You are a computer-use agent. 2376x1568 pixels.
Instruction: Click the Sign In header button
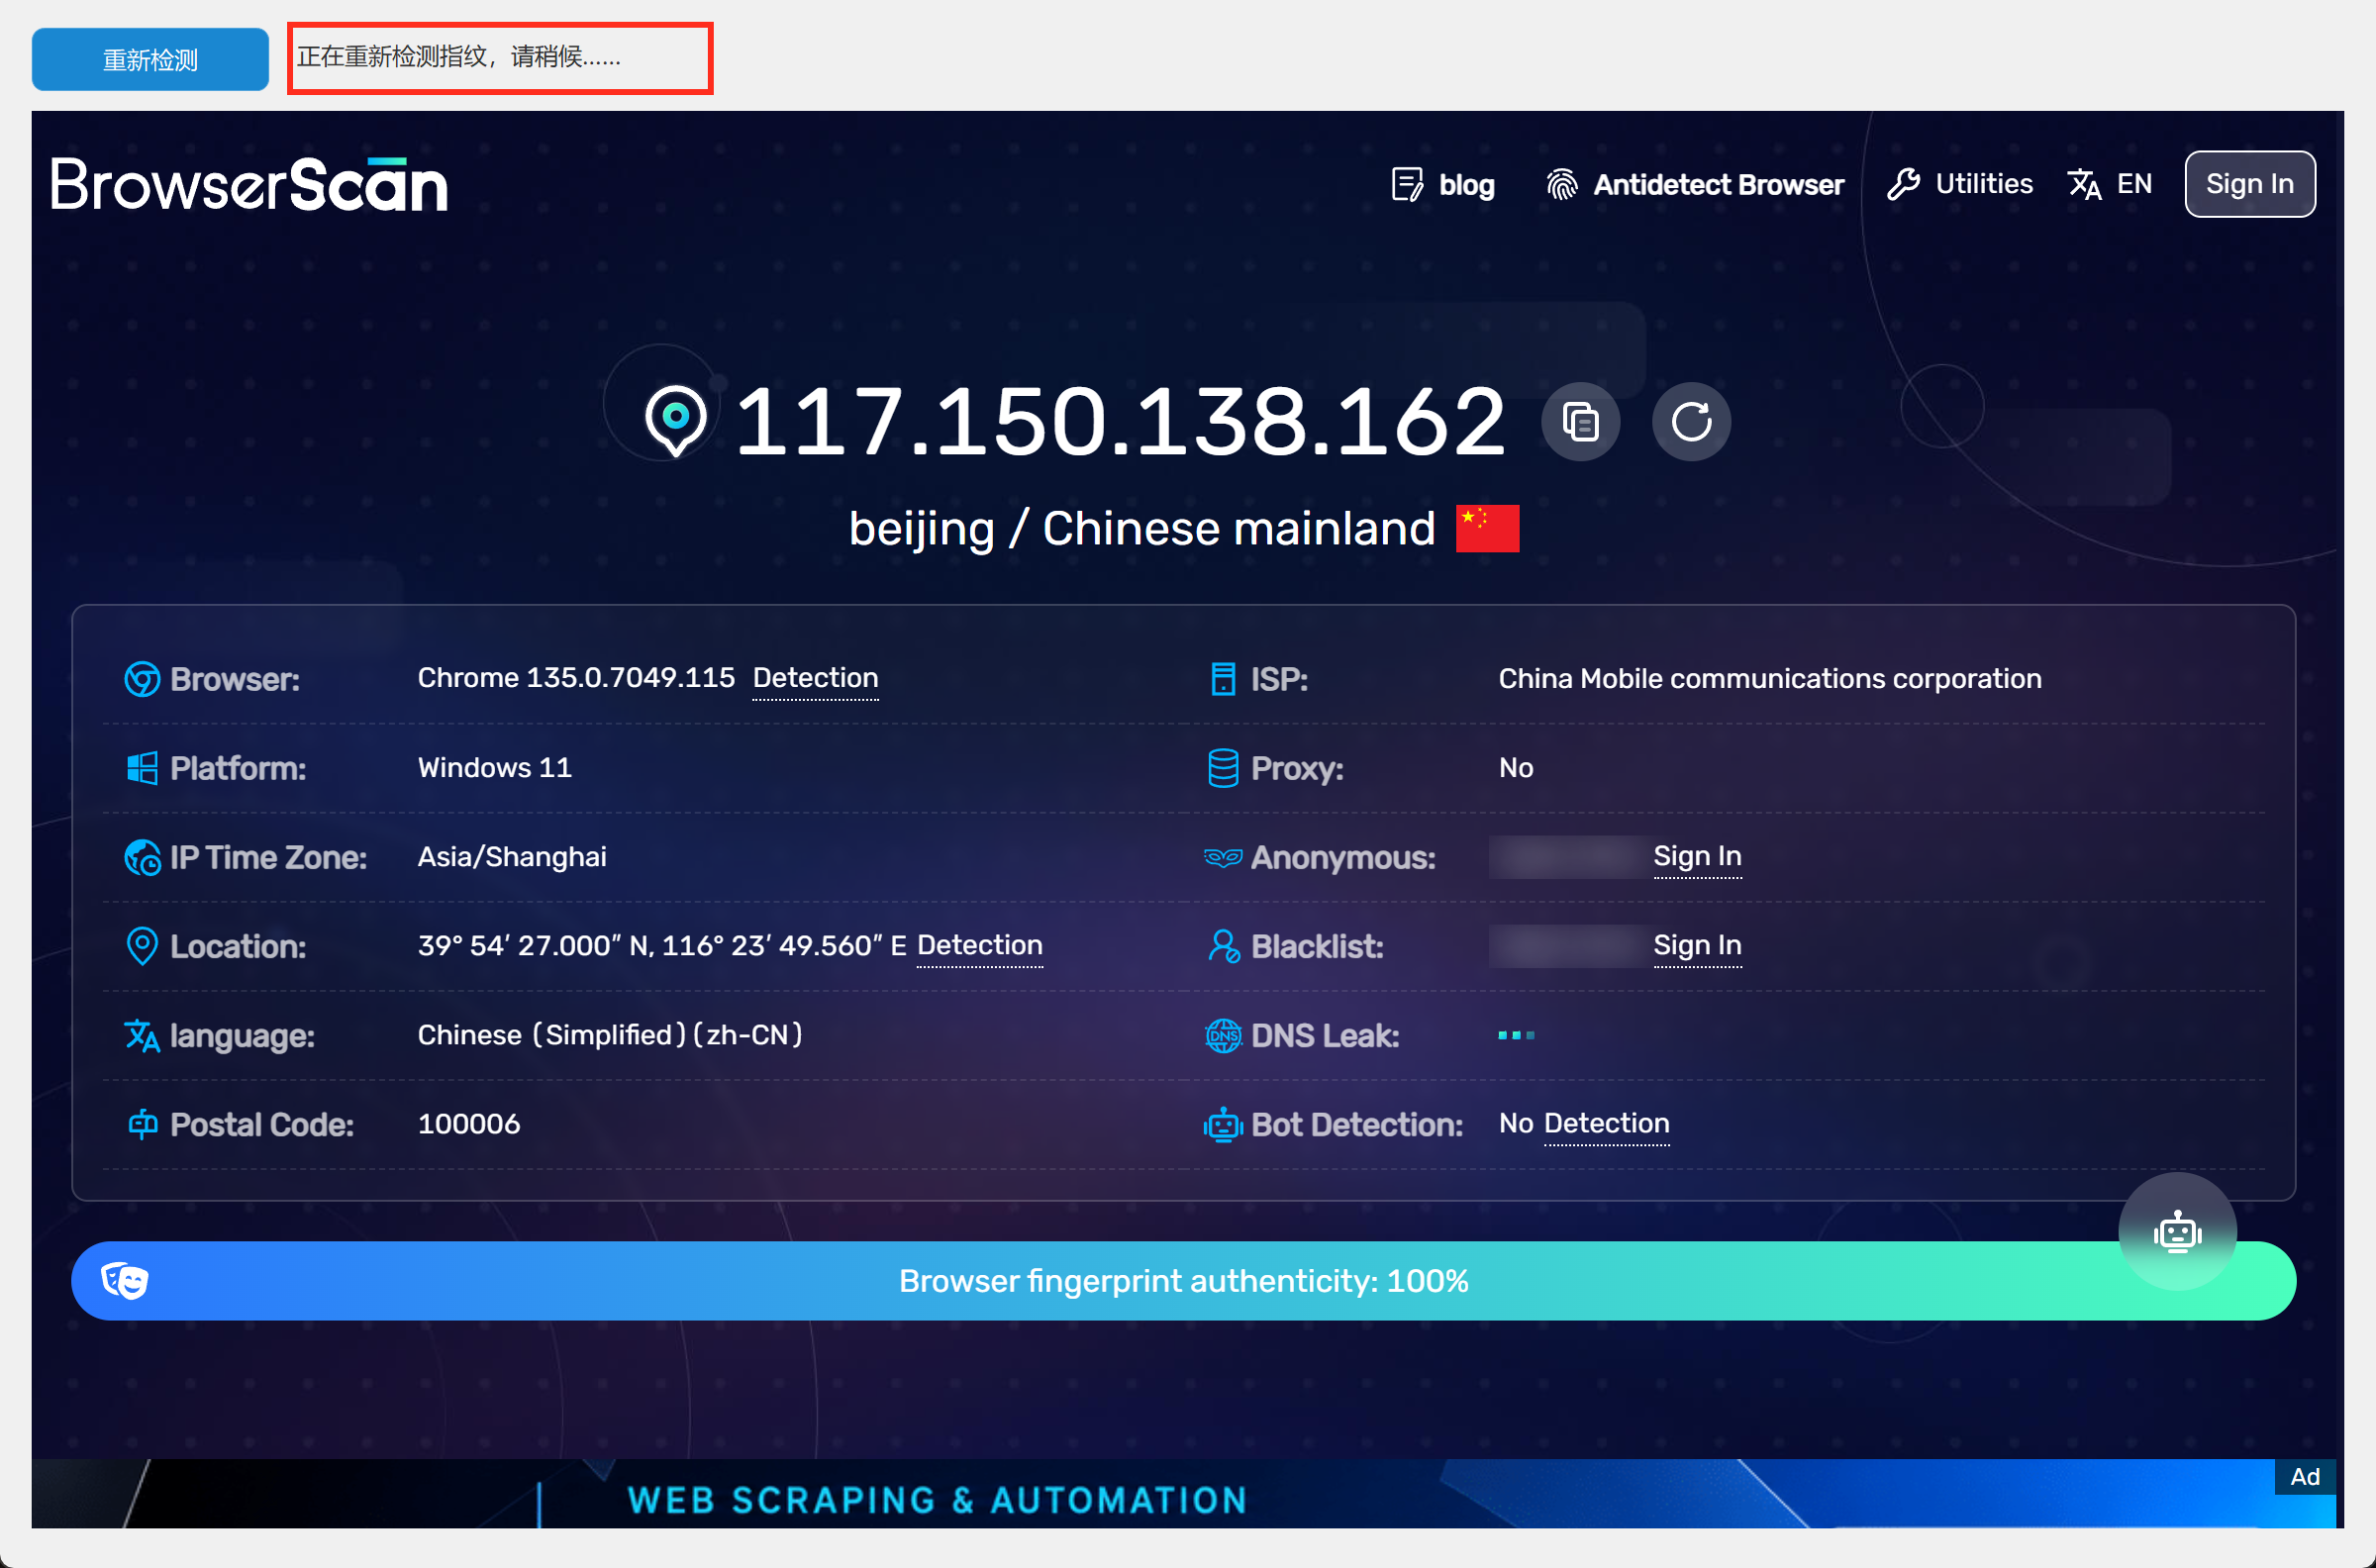click(2249, 184)
